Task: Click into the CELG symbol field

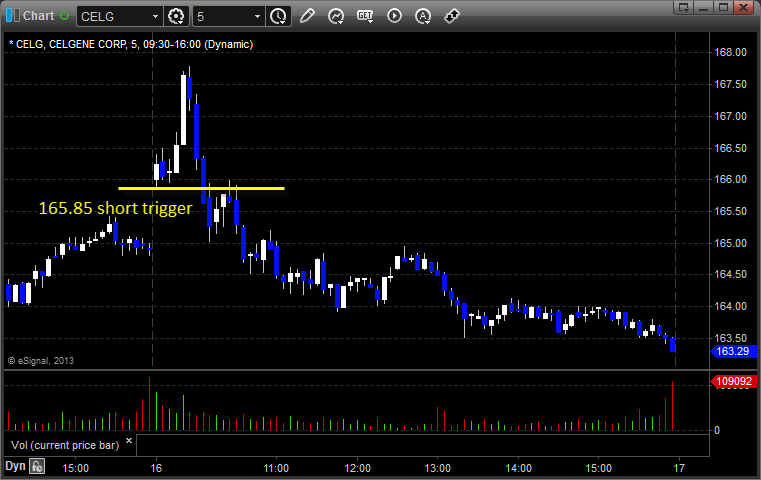Action: 115,17
